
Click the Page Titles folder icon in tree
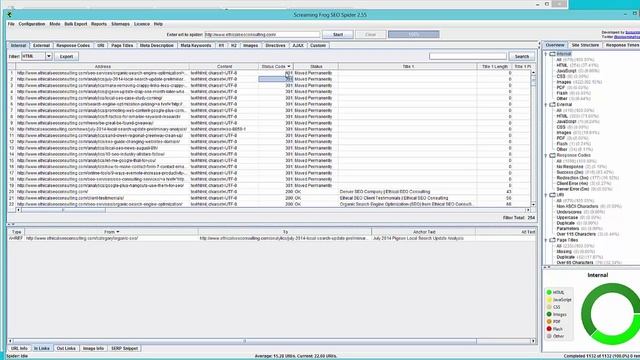click(552, 240)
